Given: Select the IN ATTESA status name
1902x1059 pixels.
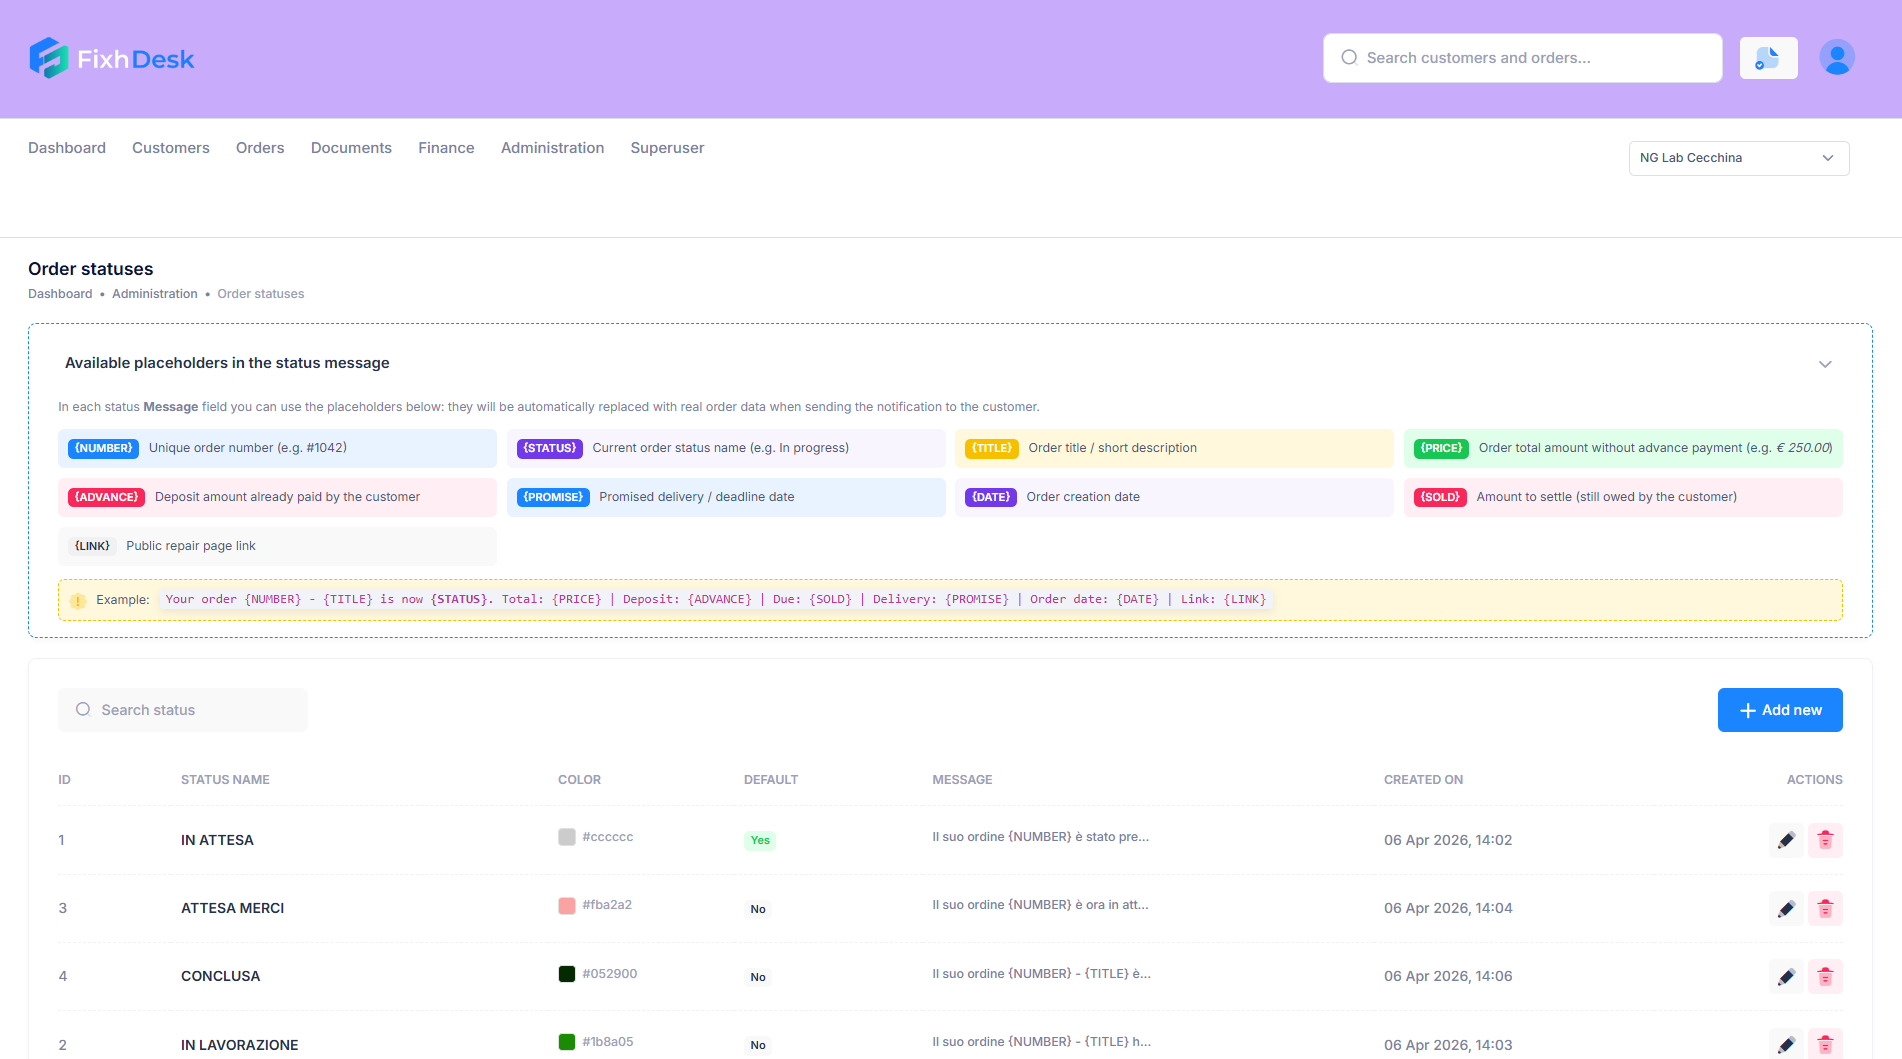Looking at the screenshot, I should point(217,840).
